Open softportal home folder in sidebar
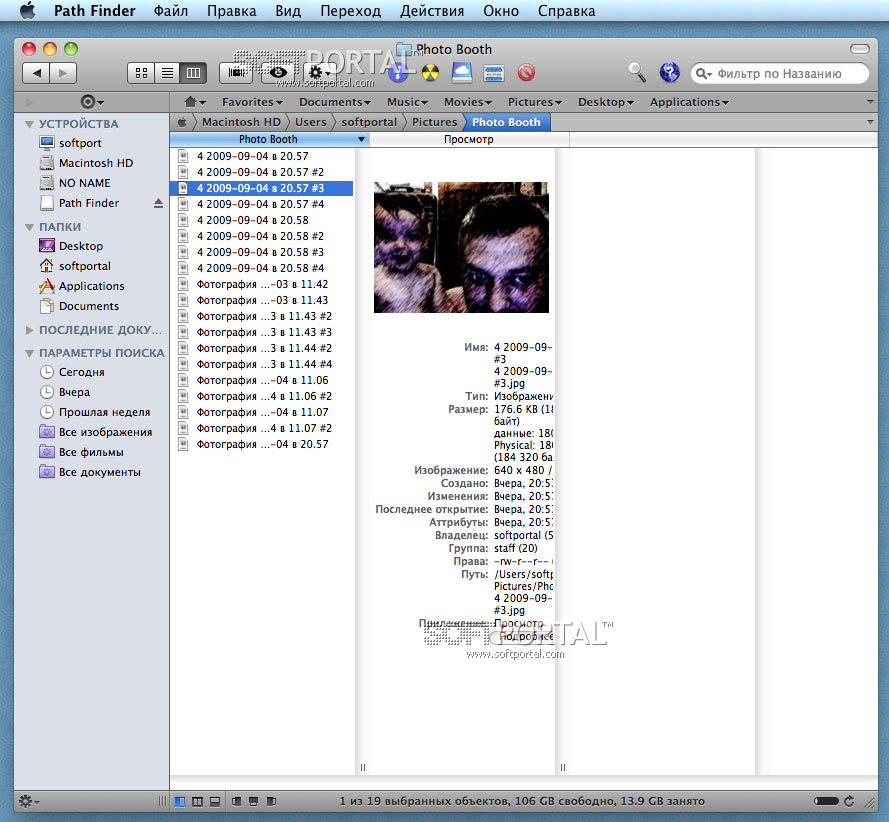The width and height of the screenshot is (889, 822). [x=84, y=266]
